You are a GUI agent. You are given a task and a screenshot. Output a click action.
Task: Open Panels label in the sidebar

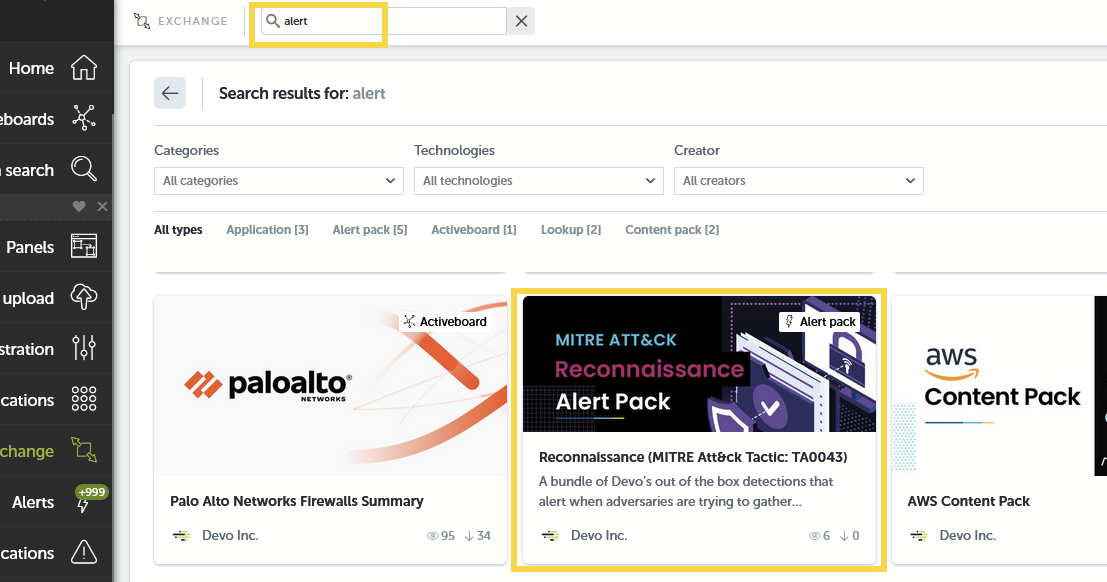pyautogui.click(x=30, y=247)
